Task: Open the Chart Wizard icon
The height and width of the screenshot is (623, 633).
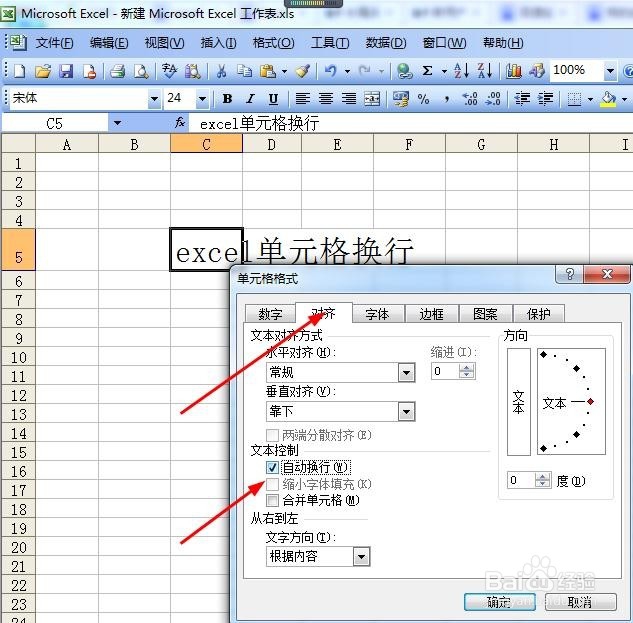Action: (514, 71)
